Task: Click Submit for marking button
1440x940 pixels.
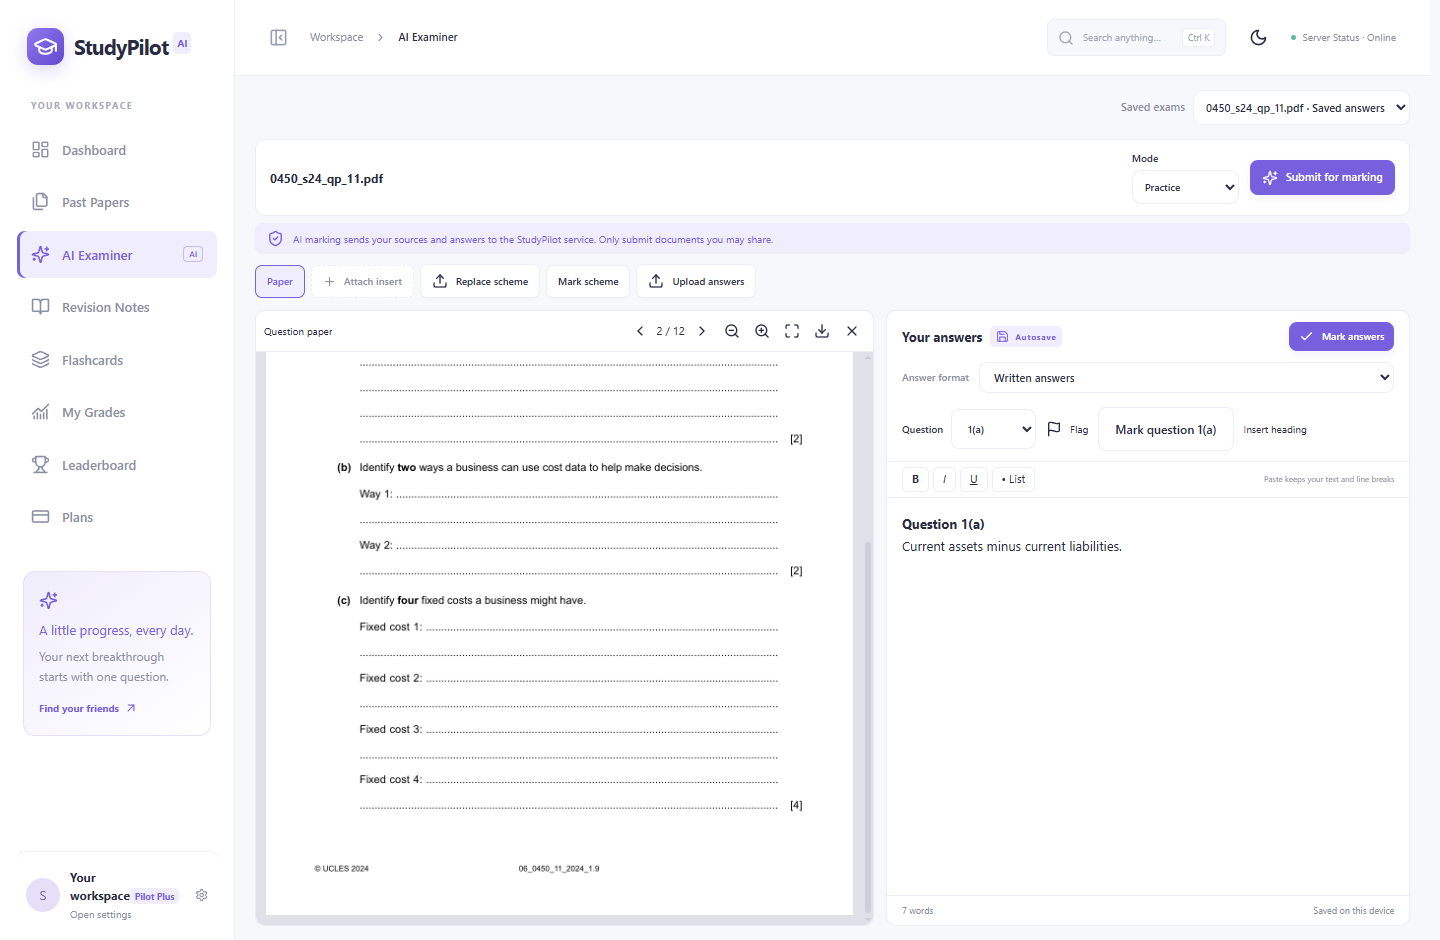Action: point(1322,177)
